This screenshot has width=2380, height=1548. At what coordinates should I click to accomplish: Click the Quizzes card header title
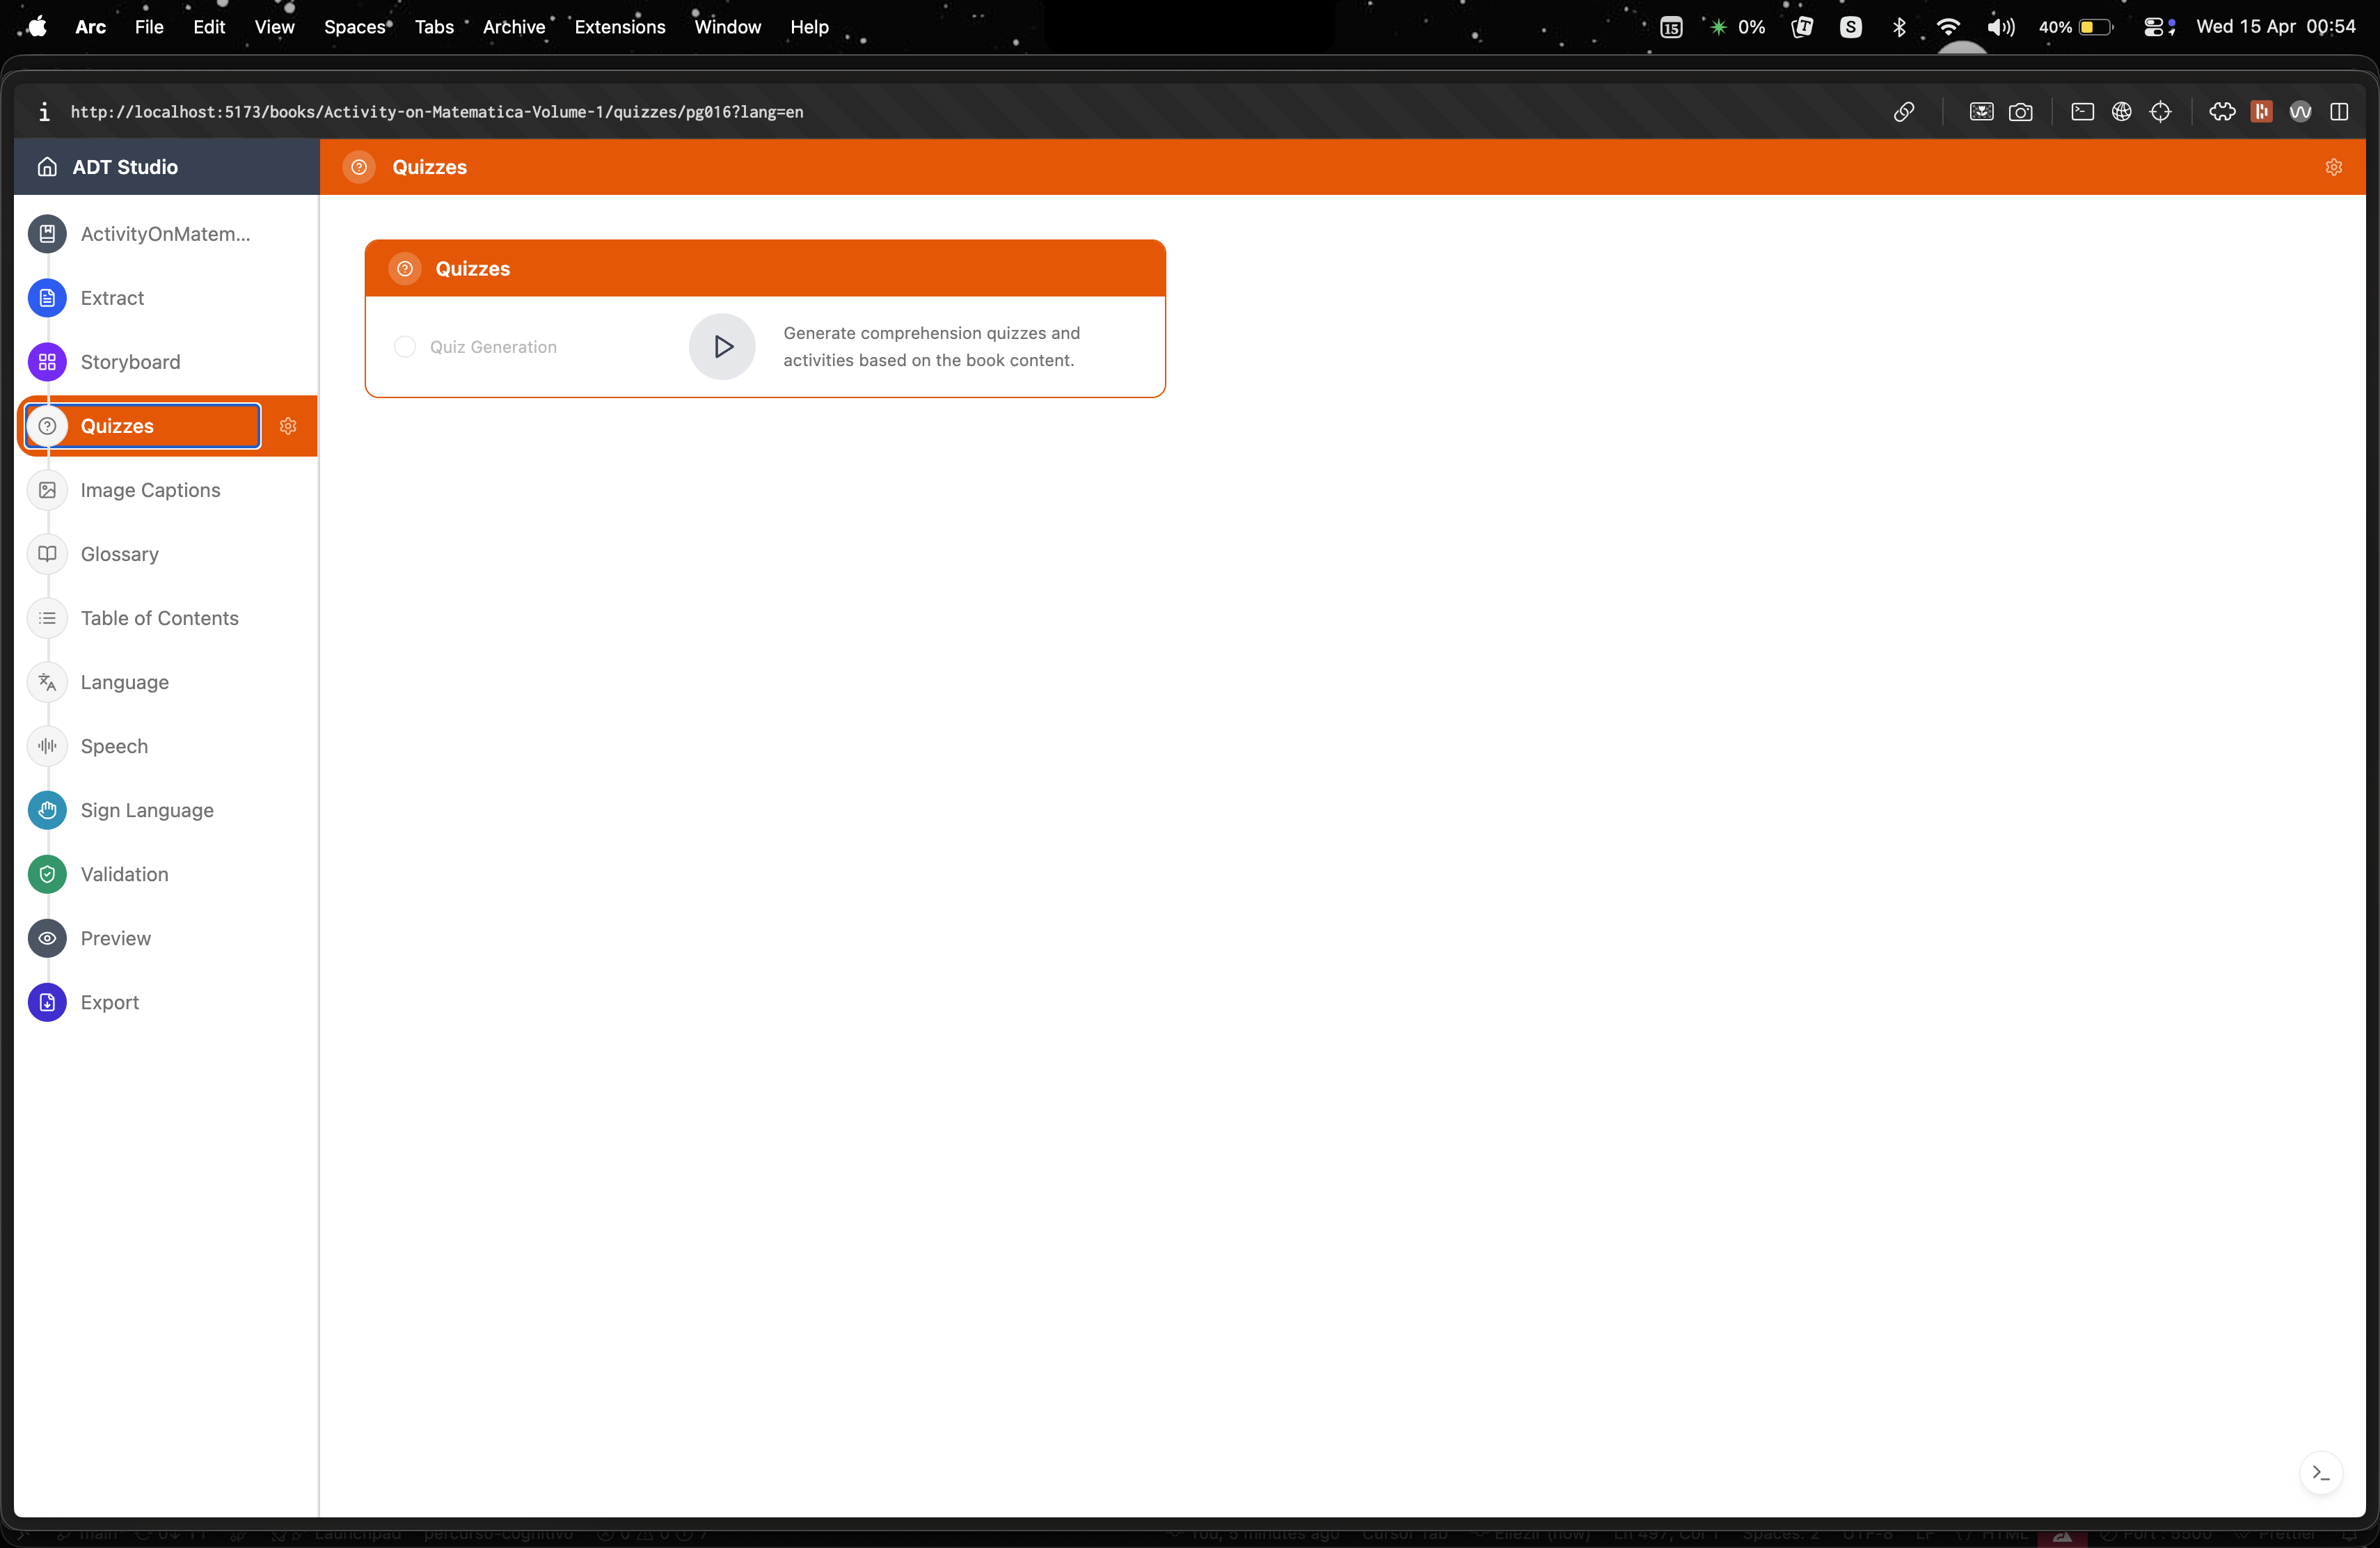coord(473,269)
